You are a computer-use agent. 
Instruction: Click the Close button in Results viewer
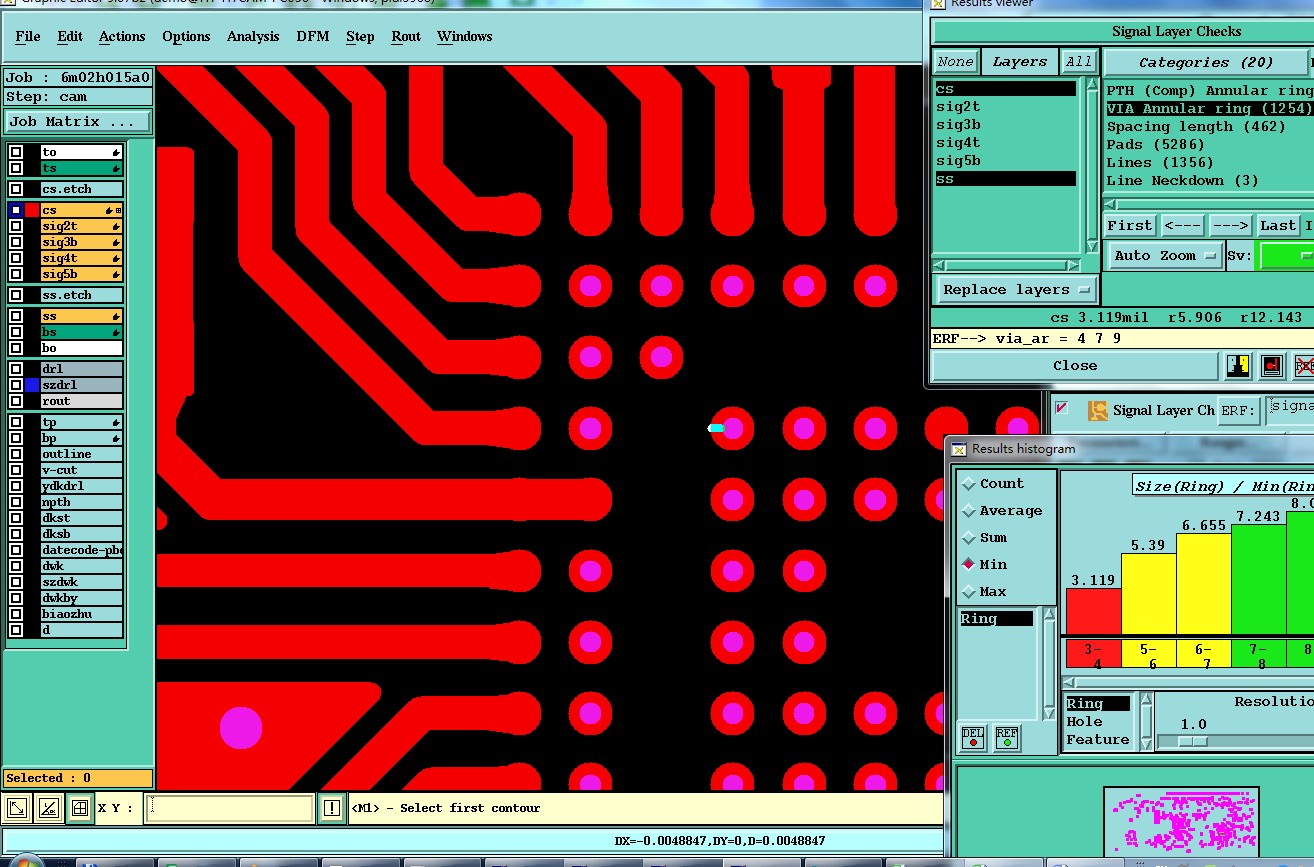[x=1075, y=366]
